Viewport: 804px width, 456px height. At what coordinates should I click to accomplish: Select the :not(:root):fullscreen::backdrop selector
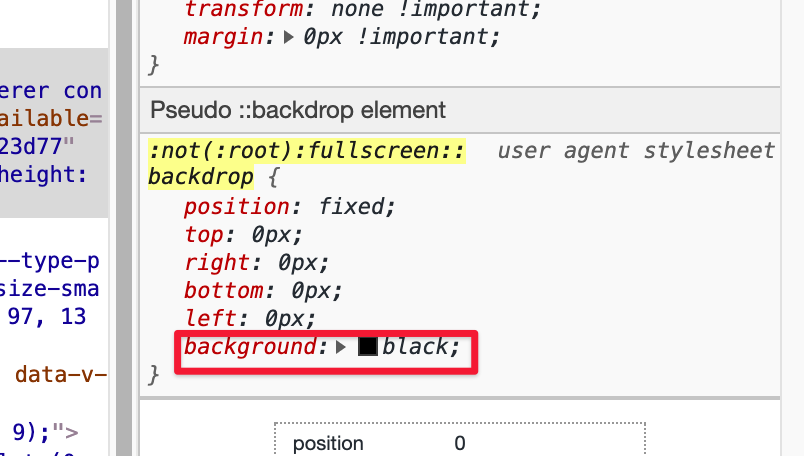[x=306, y=164]
